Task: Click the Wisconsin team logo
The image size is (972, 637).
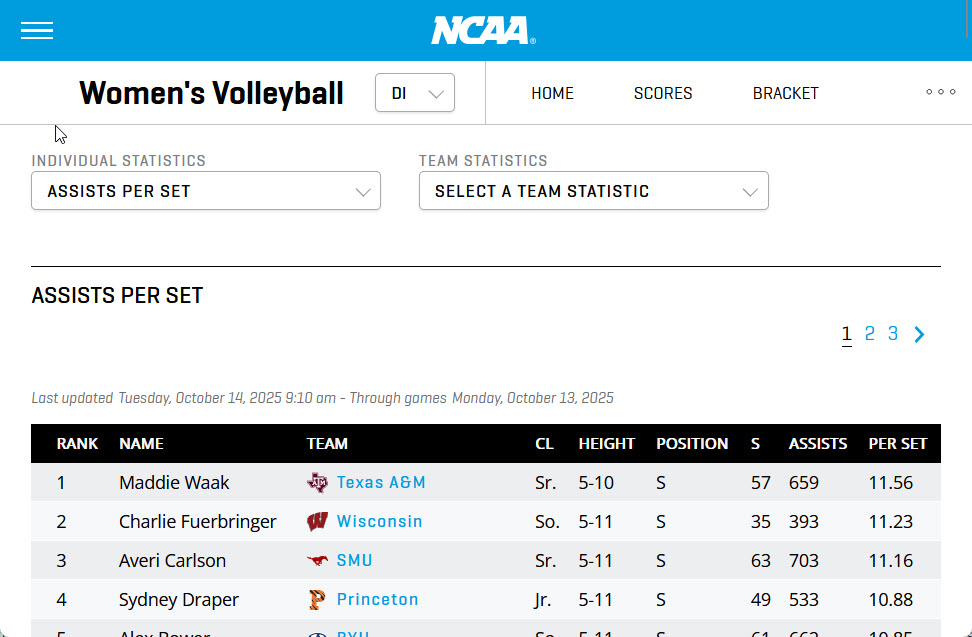Action: coord(317,522)
